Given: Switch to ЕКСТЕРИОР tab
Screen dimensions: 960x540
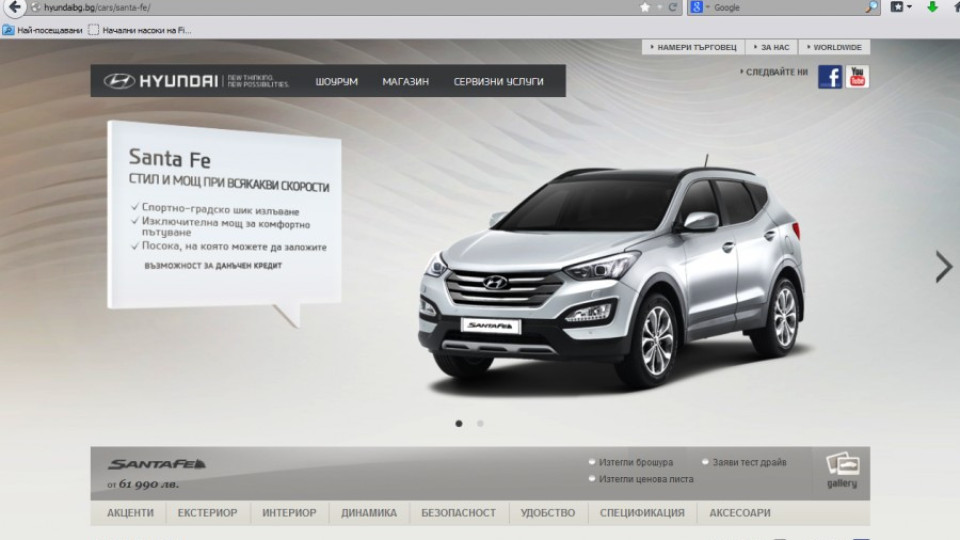Looking at the screenshot, I should (x=208, y=513).
